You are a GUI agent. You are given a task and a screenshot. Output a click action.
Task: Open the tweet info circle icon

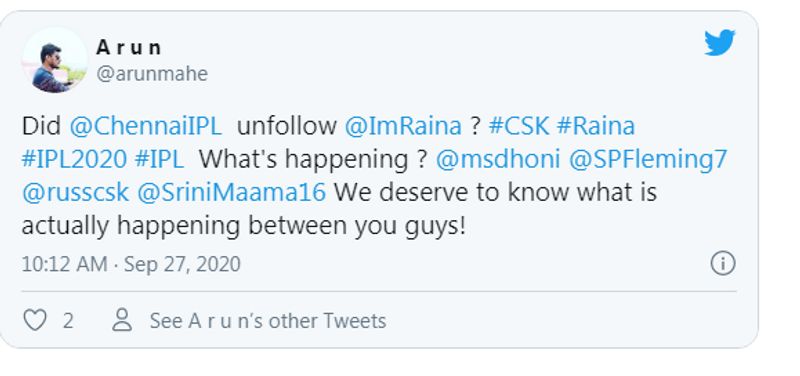coord(722,264)
